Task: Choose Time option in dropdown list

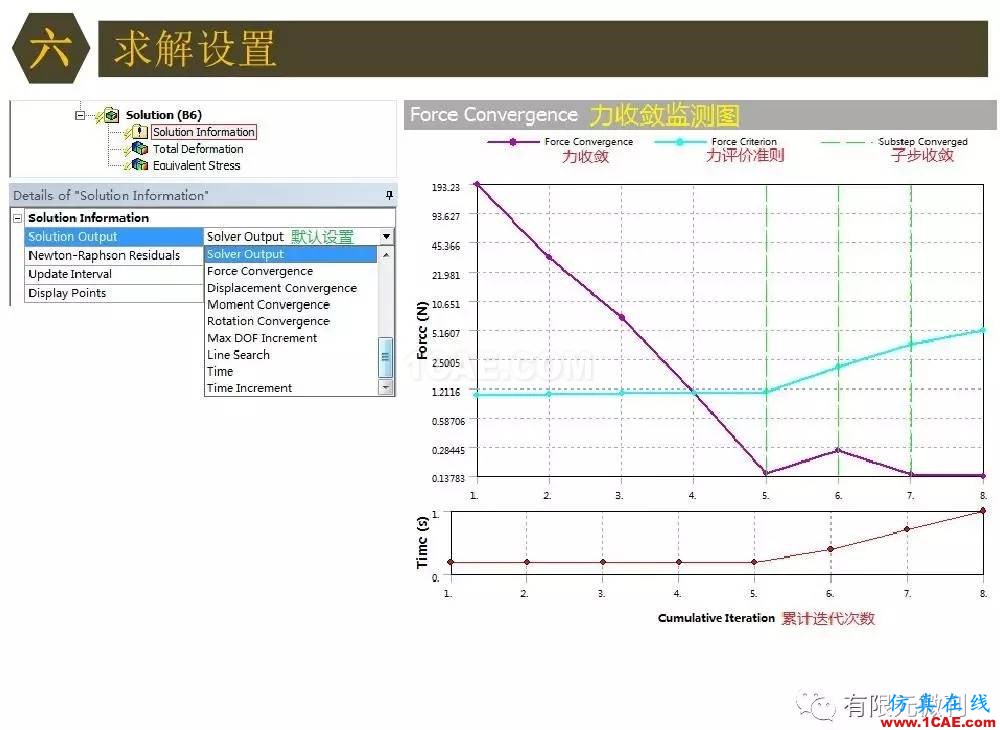Action: click(291, 371)
